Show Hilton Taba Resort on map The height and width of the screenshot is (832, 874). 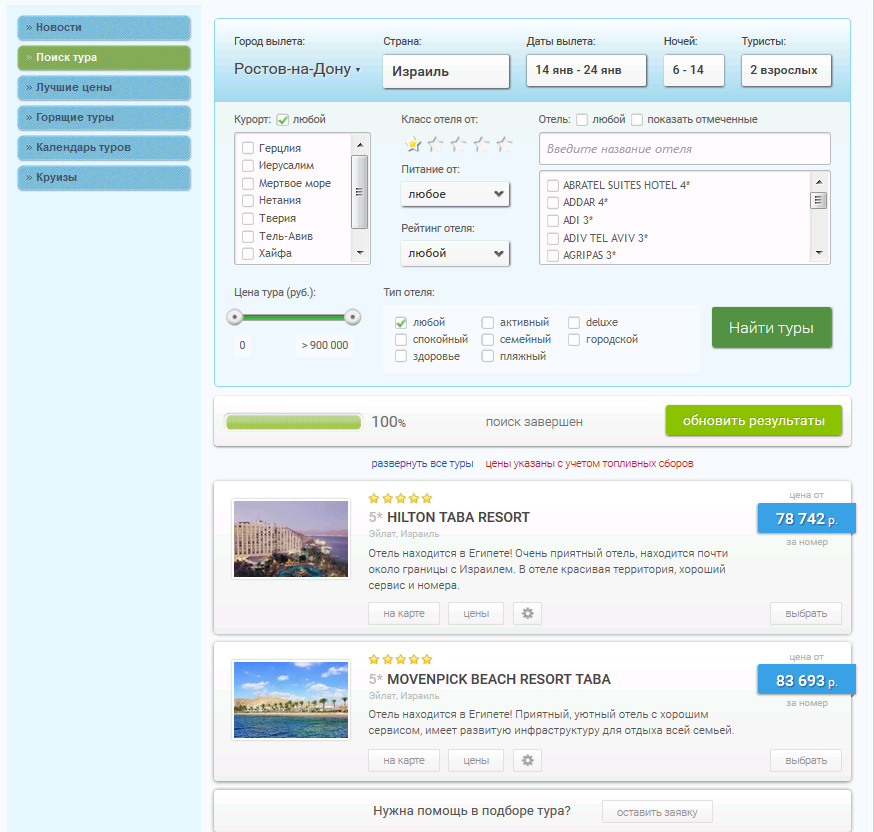pos(404,614)
